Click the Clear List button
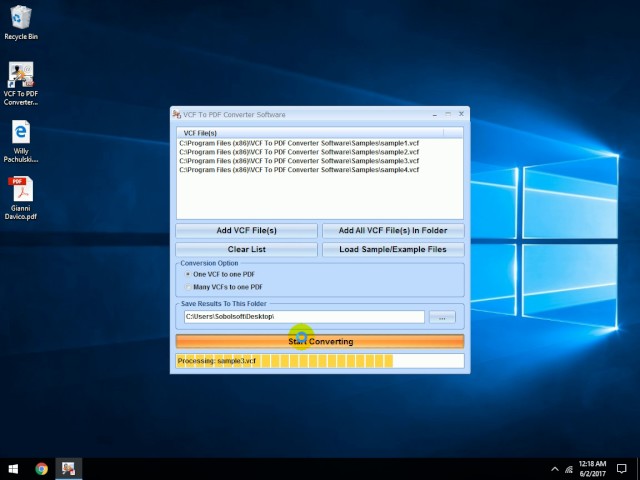 (x=247, y=249)
